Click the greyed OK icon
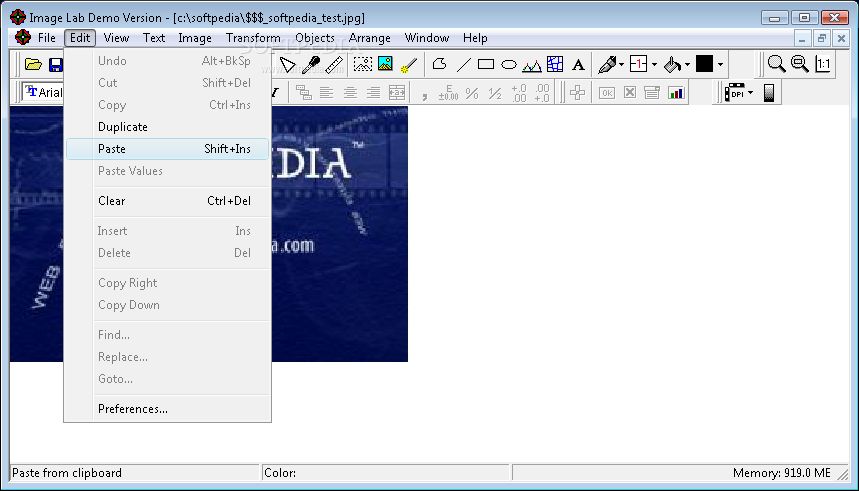 pyautogui.click(x=606, y=93)
